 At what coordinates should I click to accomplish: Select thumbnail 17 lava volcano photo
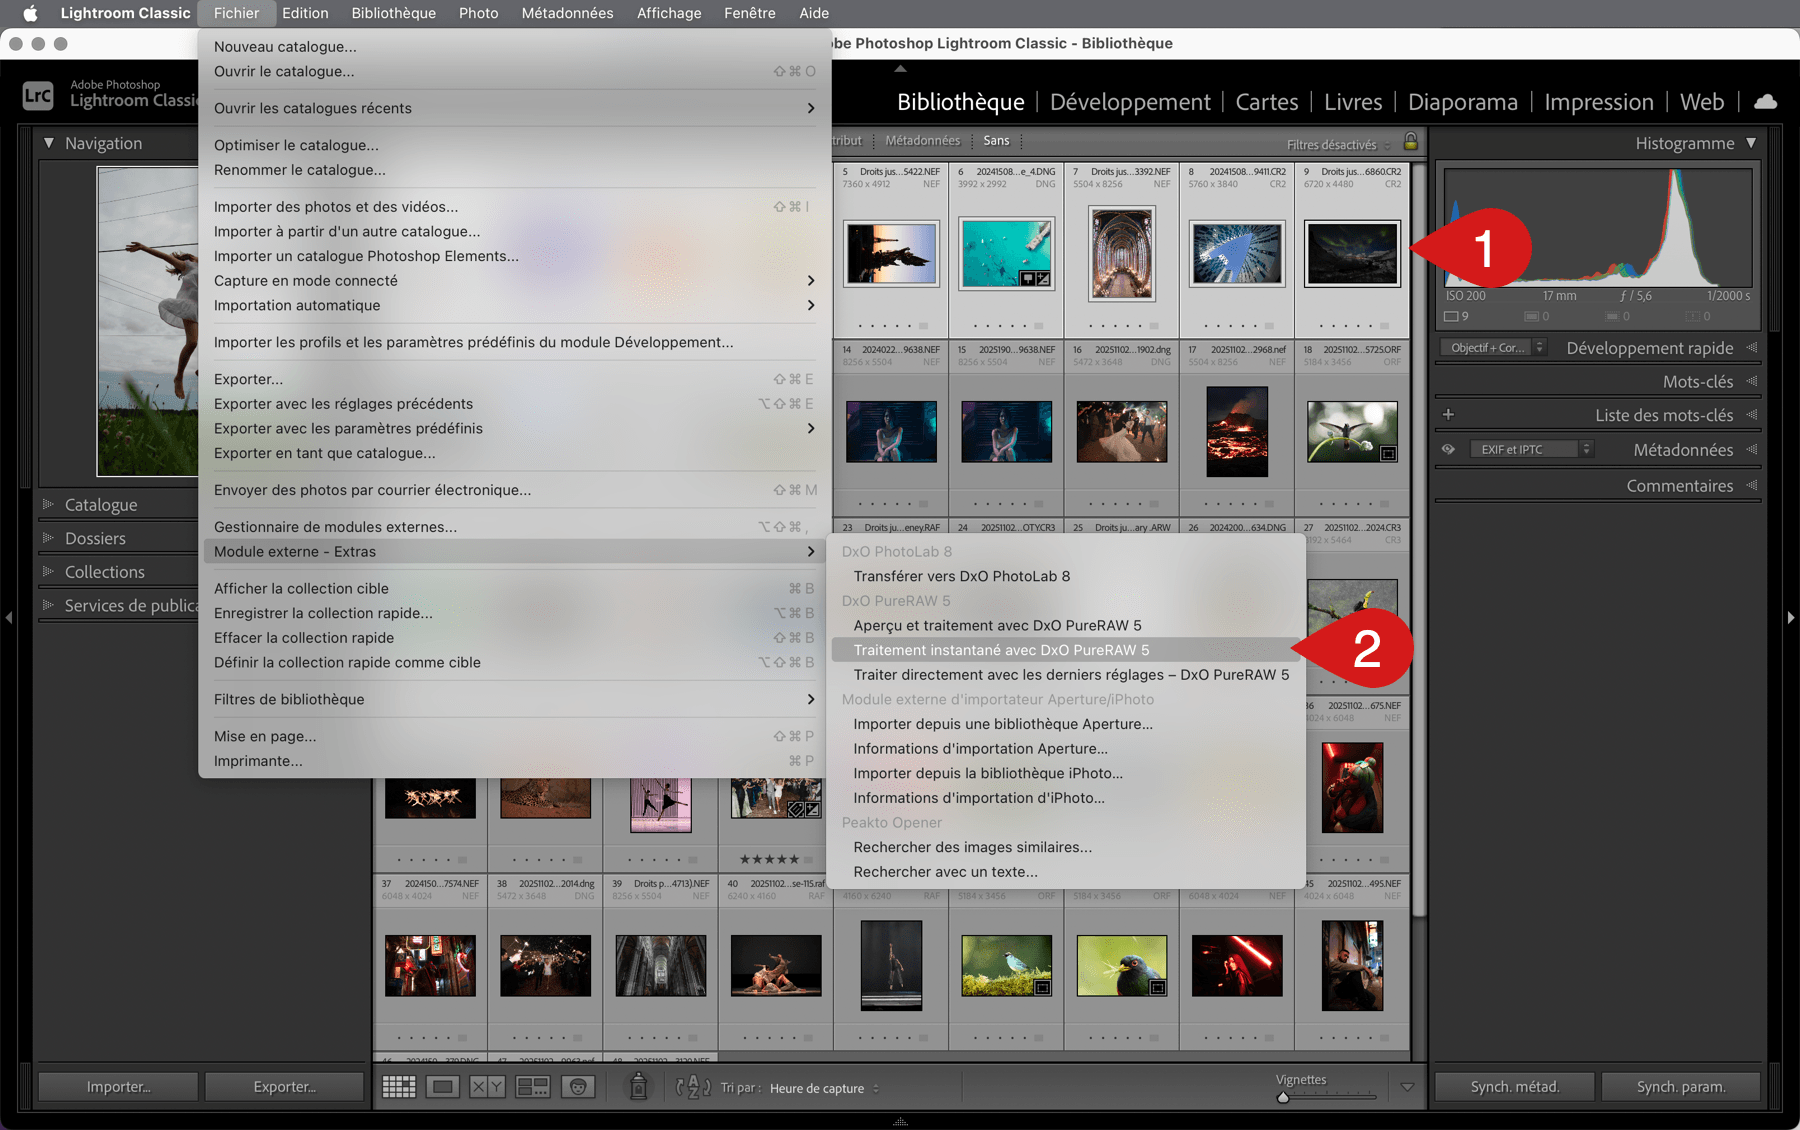(x=1237, y=431)
